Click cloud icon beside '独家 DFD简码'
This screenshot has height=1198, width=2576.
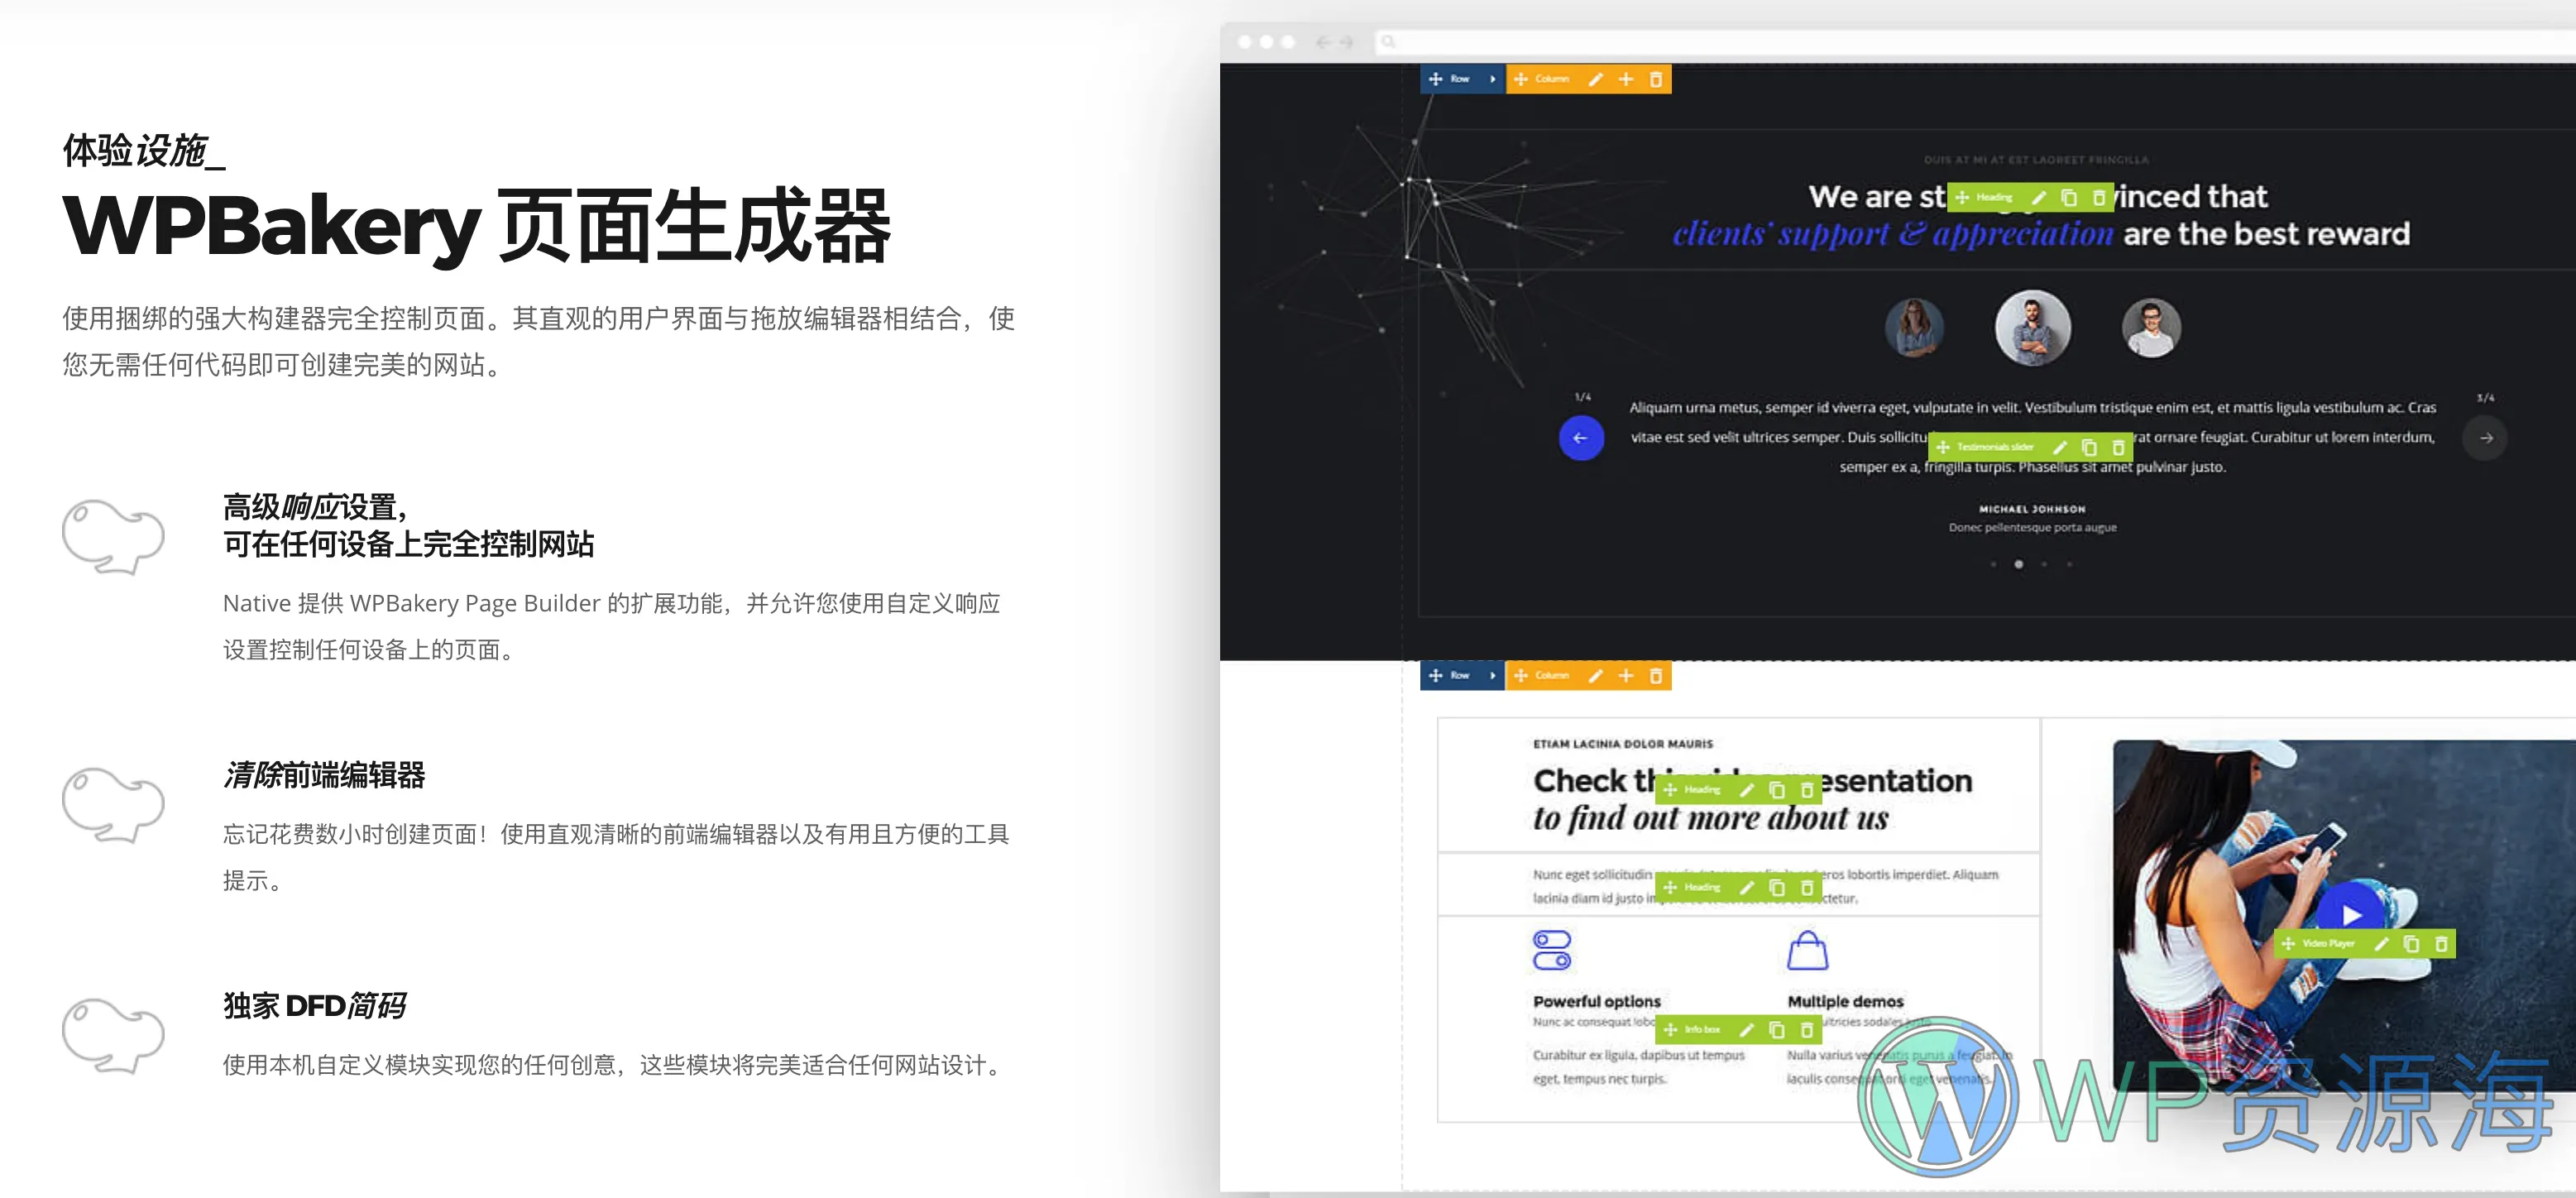point(113,1036)
